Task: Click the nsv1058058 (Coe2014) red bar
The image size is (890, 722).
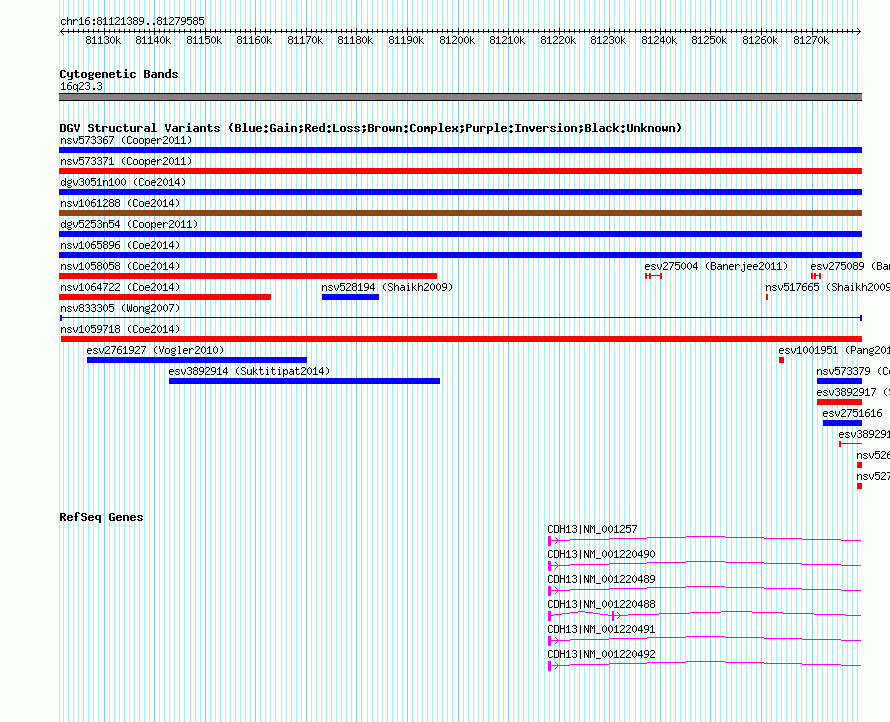Action: coord(248,276)
